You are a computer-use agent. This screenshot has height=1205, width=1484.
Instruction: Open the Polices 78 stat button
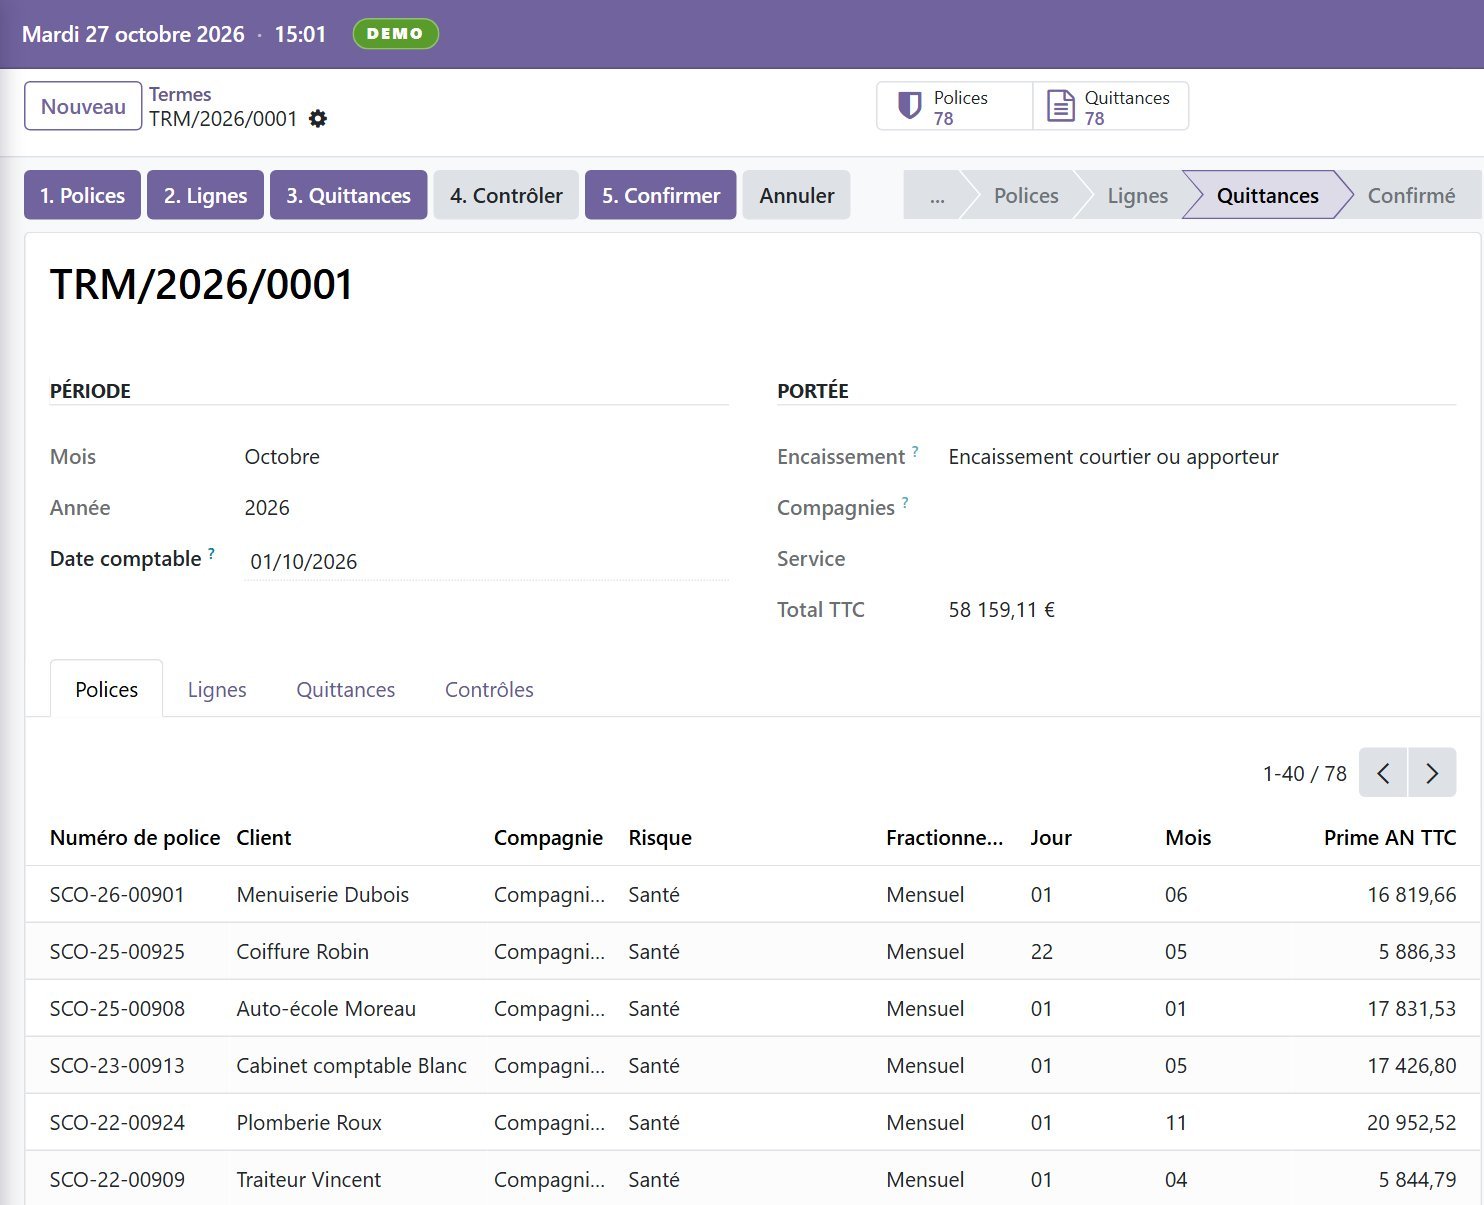click(x=955, y=106)
